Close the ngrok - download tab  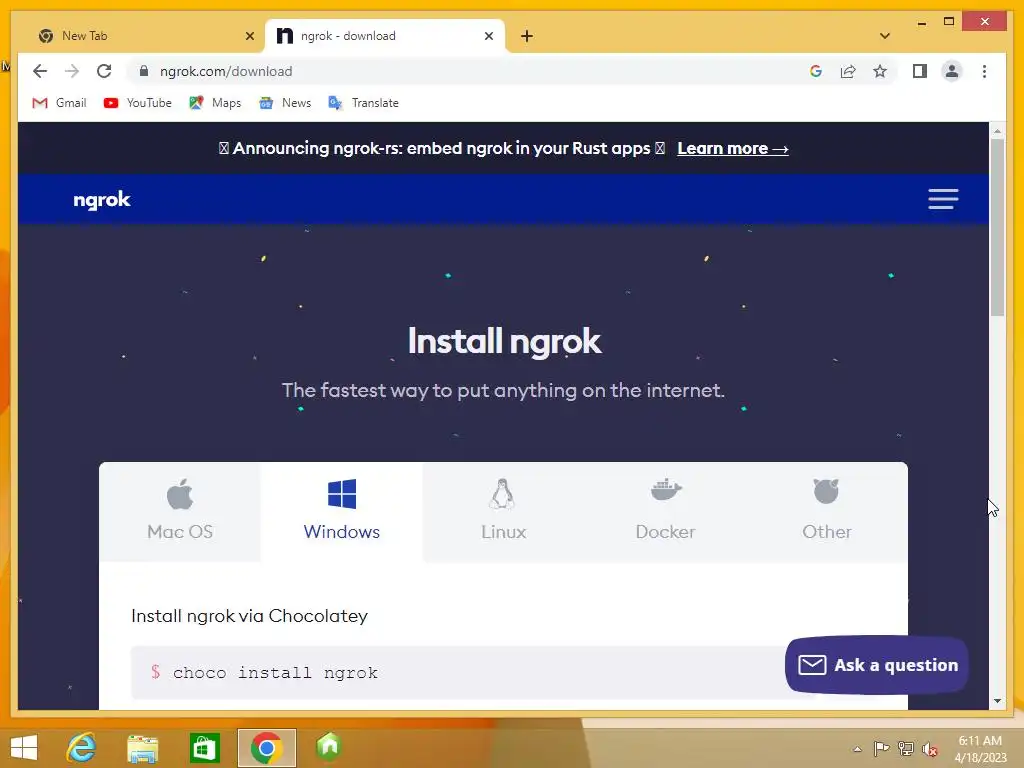pos(488,36)
